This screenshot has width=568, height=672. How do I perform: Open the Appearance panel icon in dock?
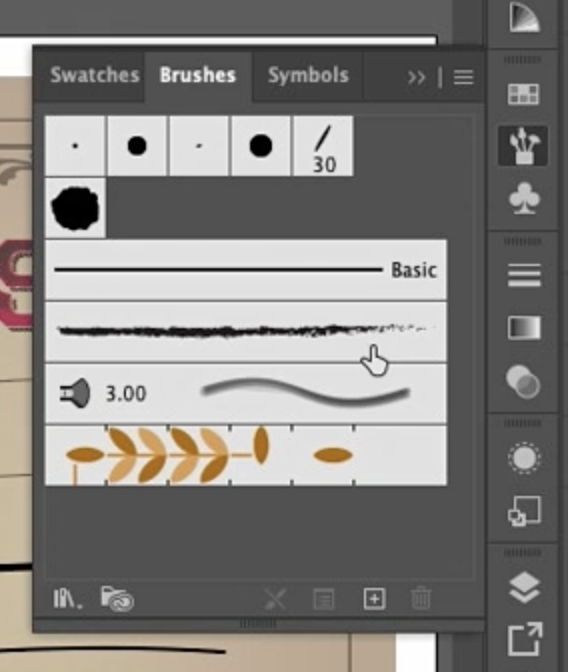(524, 458)
